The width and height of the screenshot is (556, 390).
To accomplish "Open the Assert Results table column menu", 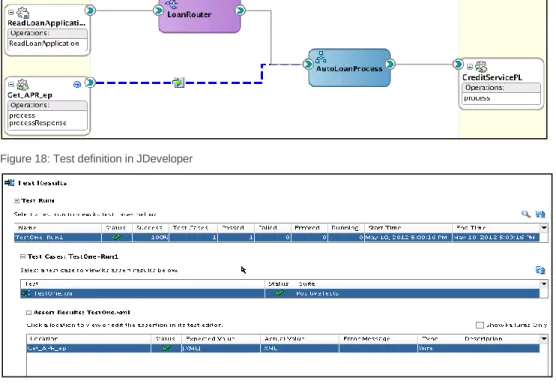I will tap(544, 339).
